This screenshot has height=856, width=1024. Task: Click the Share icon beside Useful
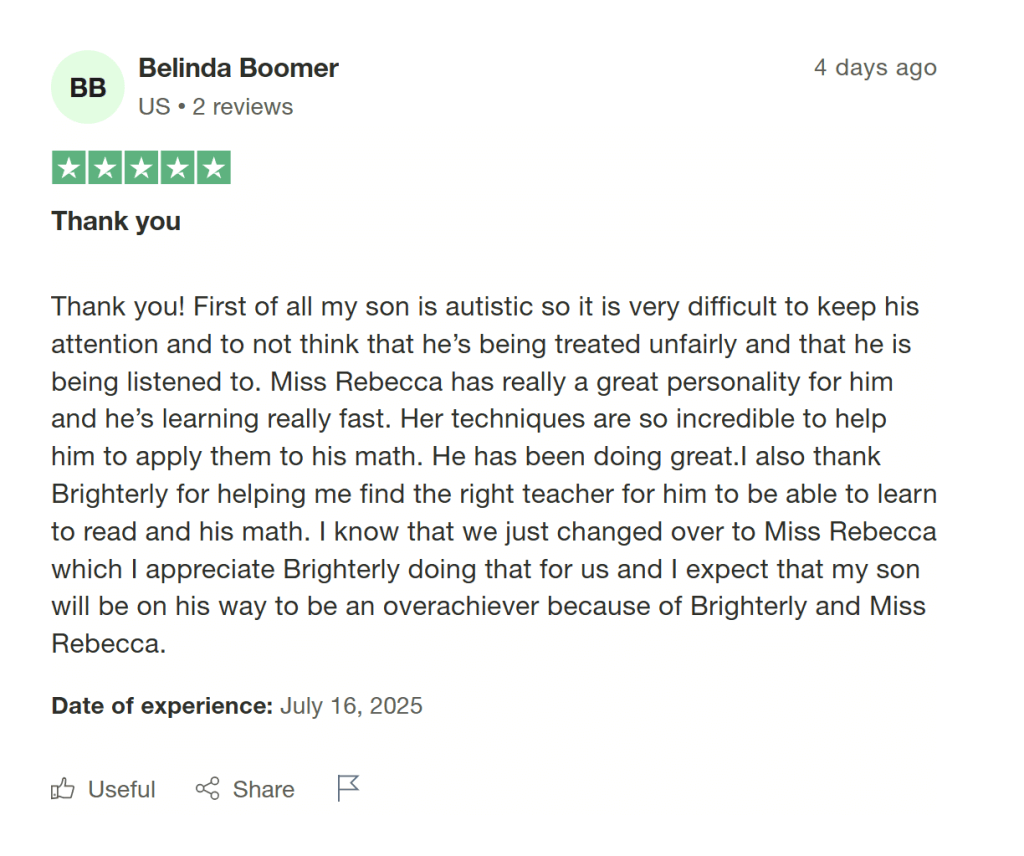207,789
